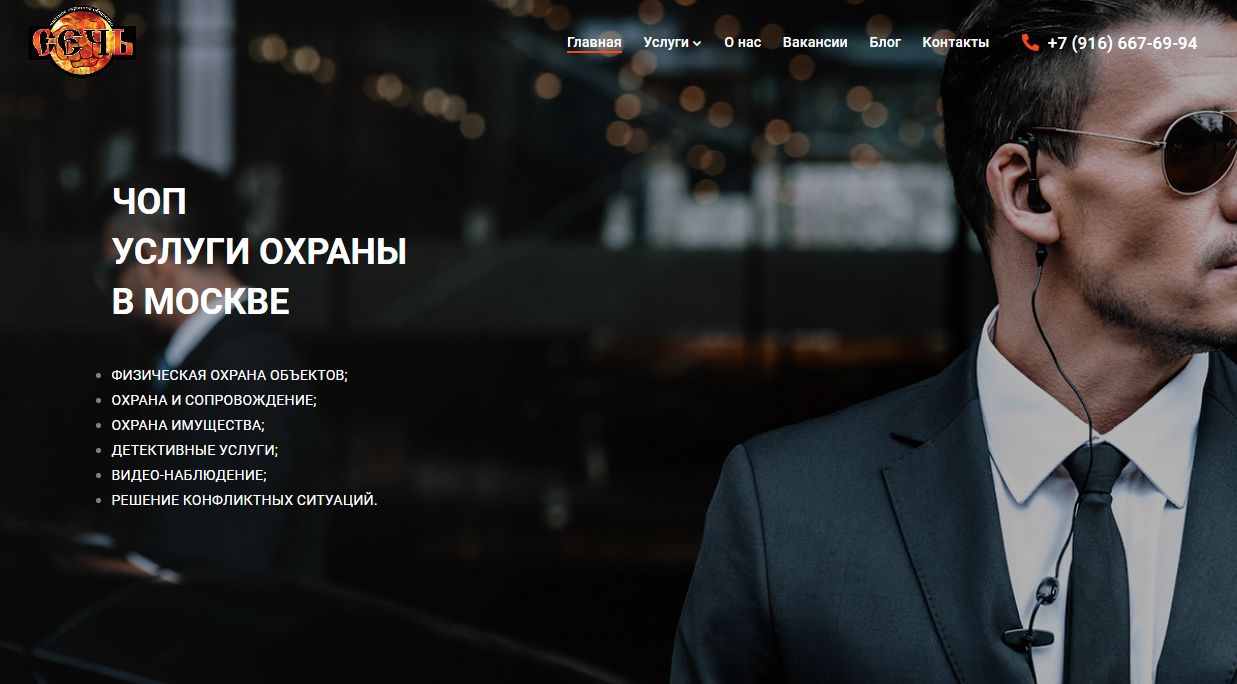Select the Видео-наблюдение list item
Viewport: 1237px width, 684px height.
(189, 475)
